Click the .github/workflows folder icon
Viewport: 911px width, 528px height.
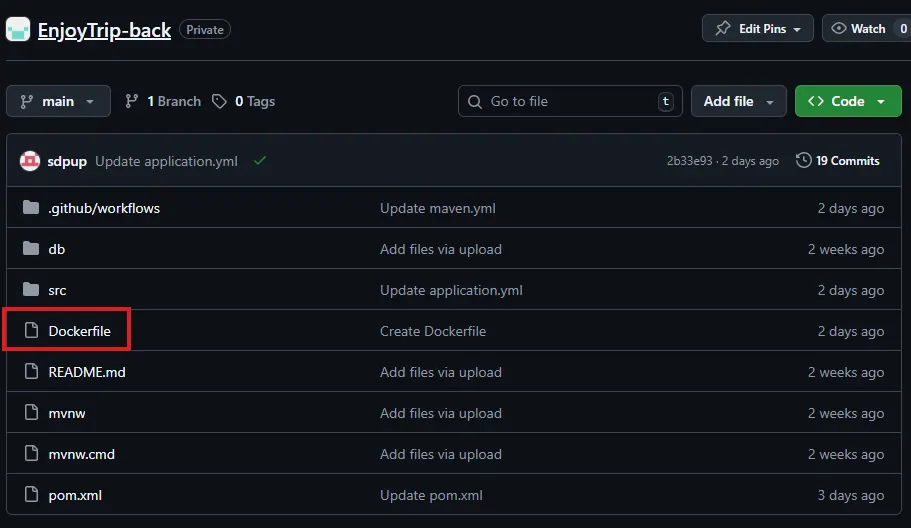point(31,209)
